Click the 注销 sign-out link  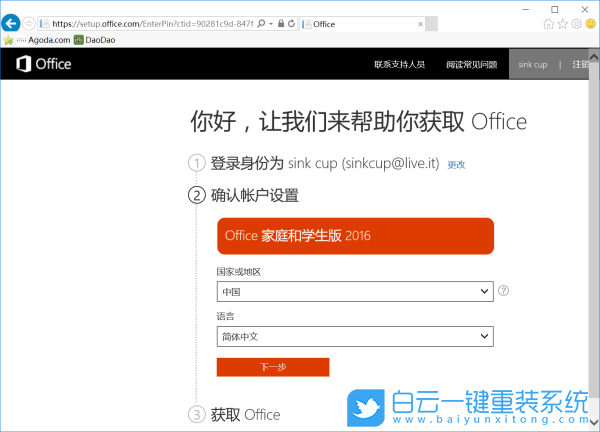pos(580,64)
